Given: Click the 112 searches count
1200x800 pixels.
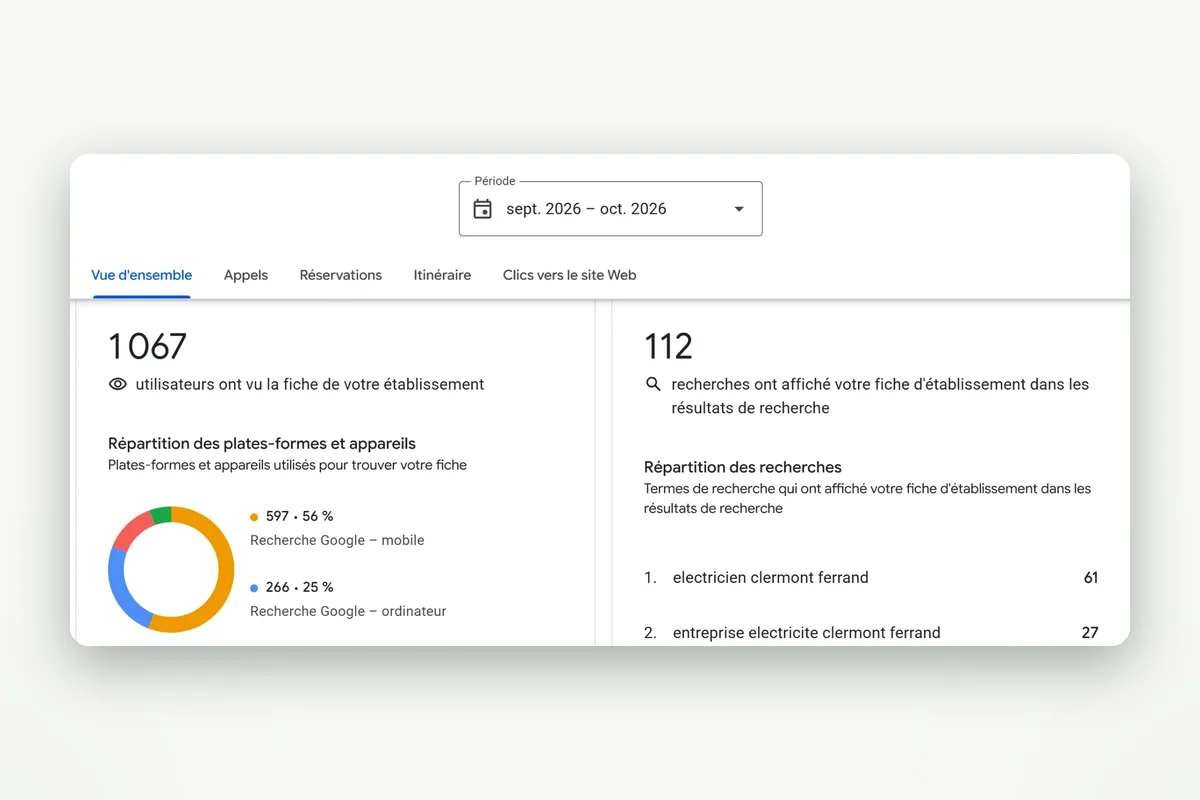Looking at the screenshot, I should (668, 346).
